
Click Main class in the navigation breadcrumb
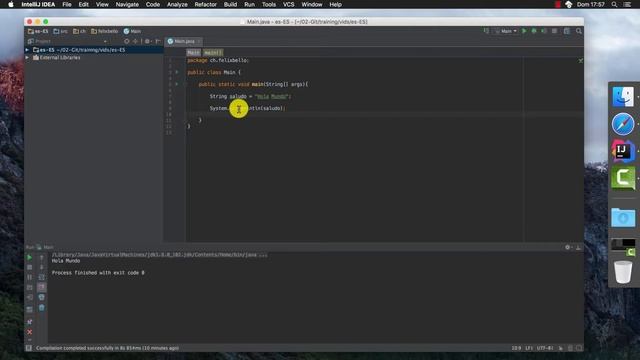(x=132, y=31)
